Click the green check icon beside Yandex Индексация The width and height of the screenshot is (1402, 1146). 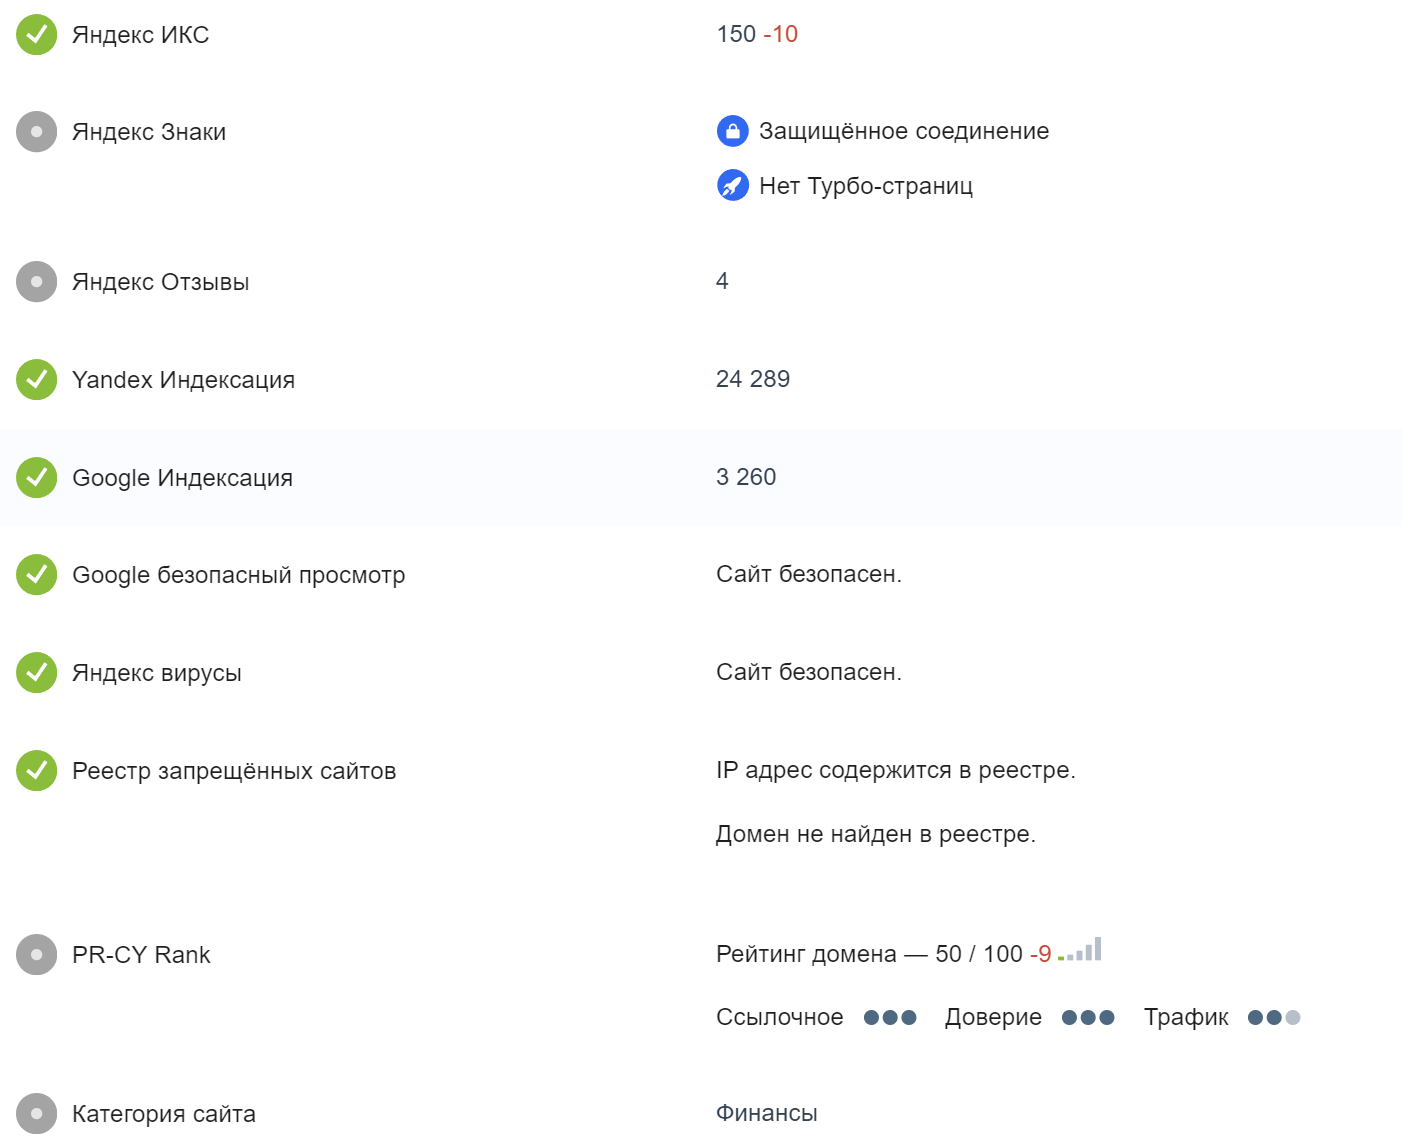point(37,380)
